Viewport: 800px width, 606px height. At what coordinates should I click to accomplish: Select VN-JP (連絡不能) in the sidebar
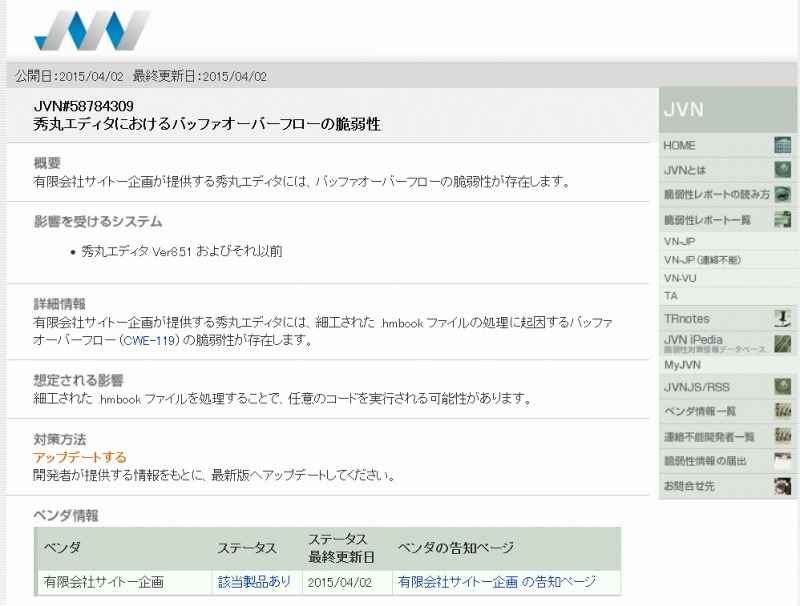[x=728, y=260]
